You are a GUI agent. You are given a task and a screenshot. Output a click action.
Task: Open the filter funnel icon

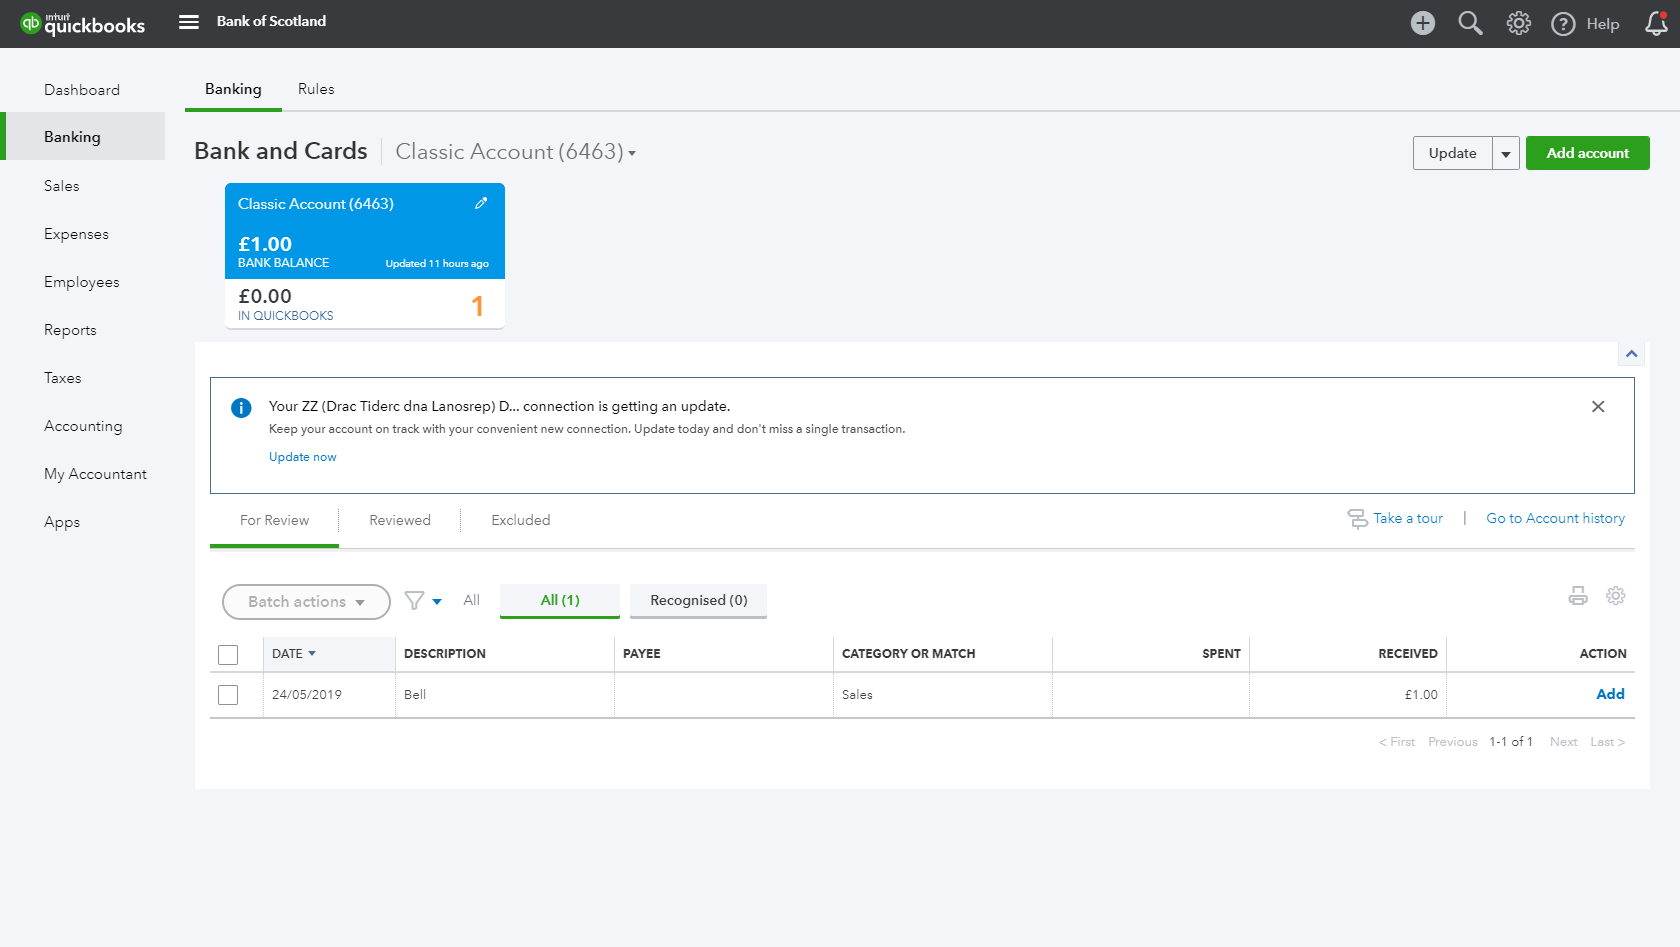414,600
